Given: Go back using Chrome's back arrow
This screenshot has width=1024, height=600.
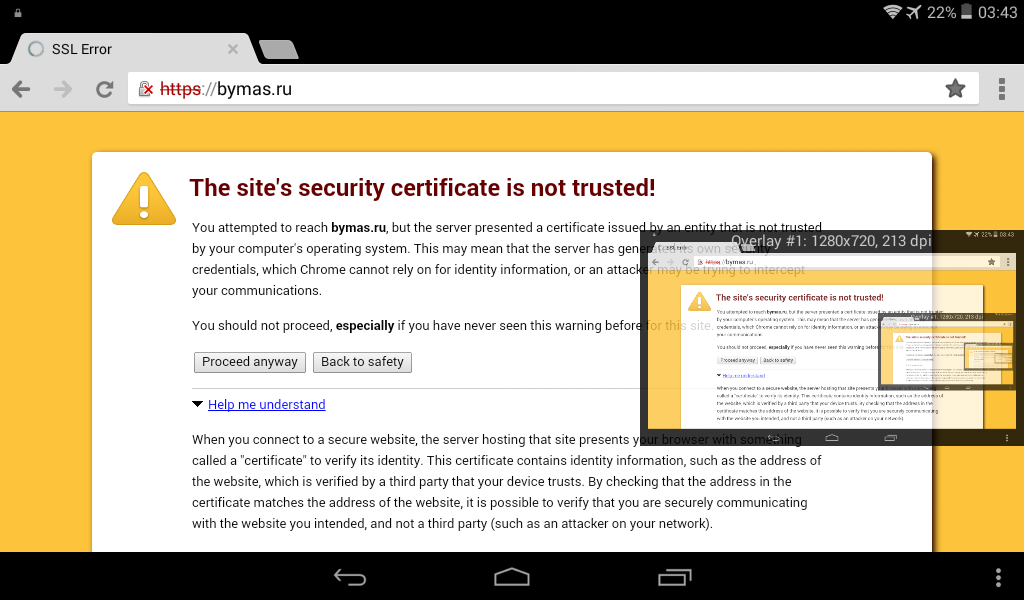Looking at the screenshot, I should (21, 89).
